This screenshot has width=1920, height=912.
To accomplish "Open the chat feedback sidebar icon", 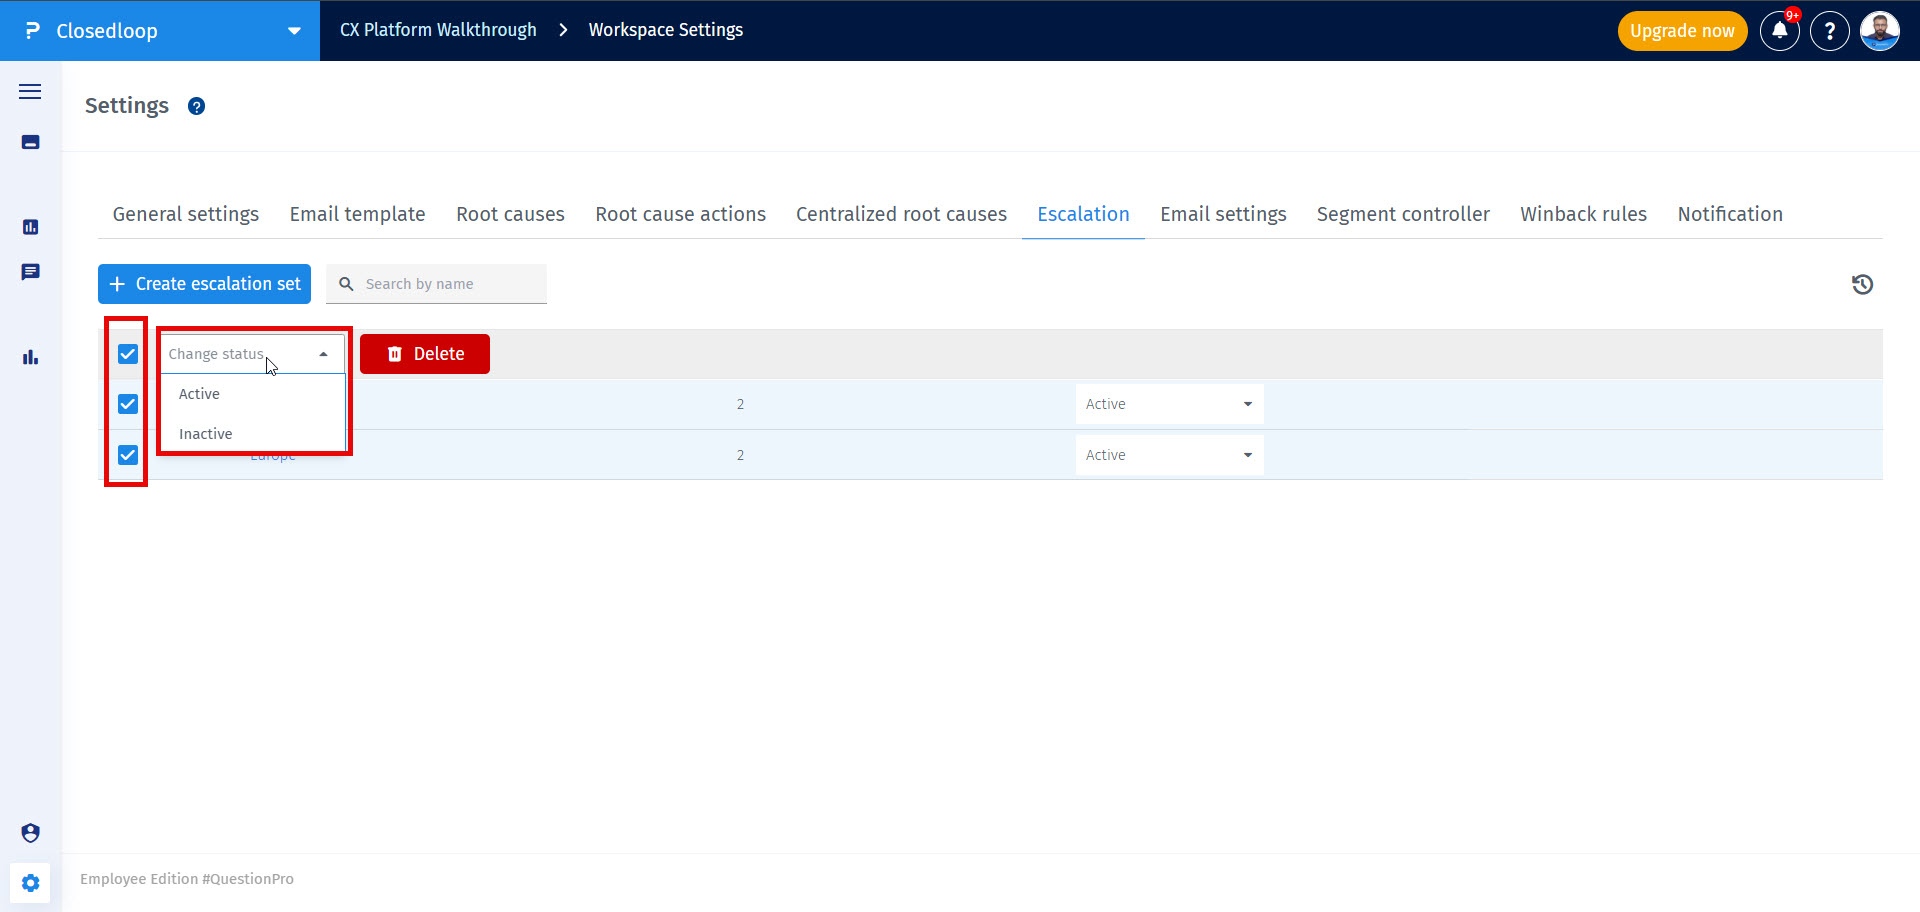I will click(30, 272).
